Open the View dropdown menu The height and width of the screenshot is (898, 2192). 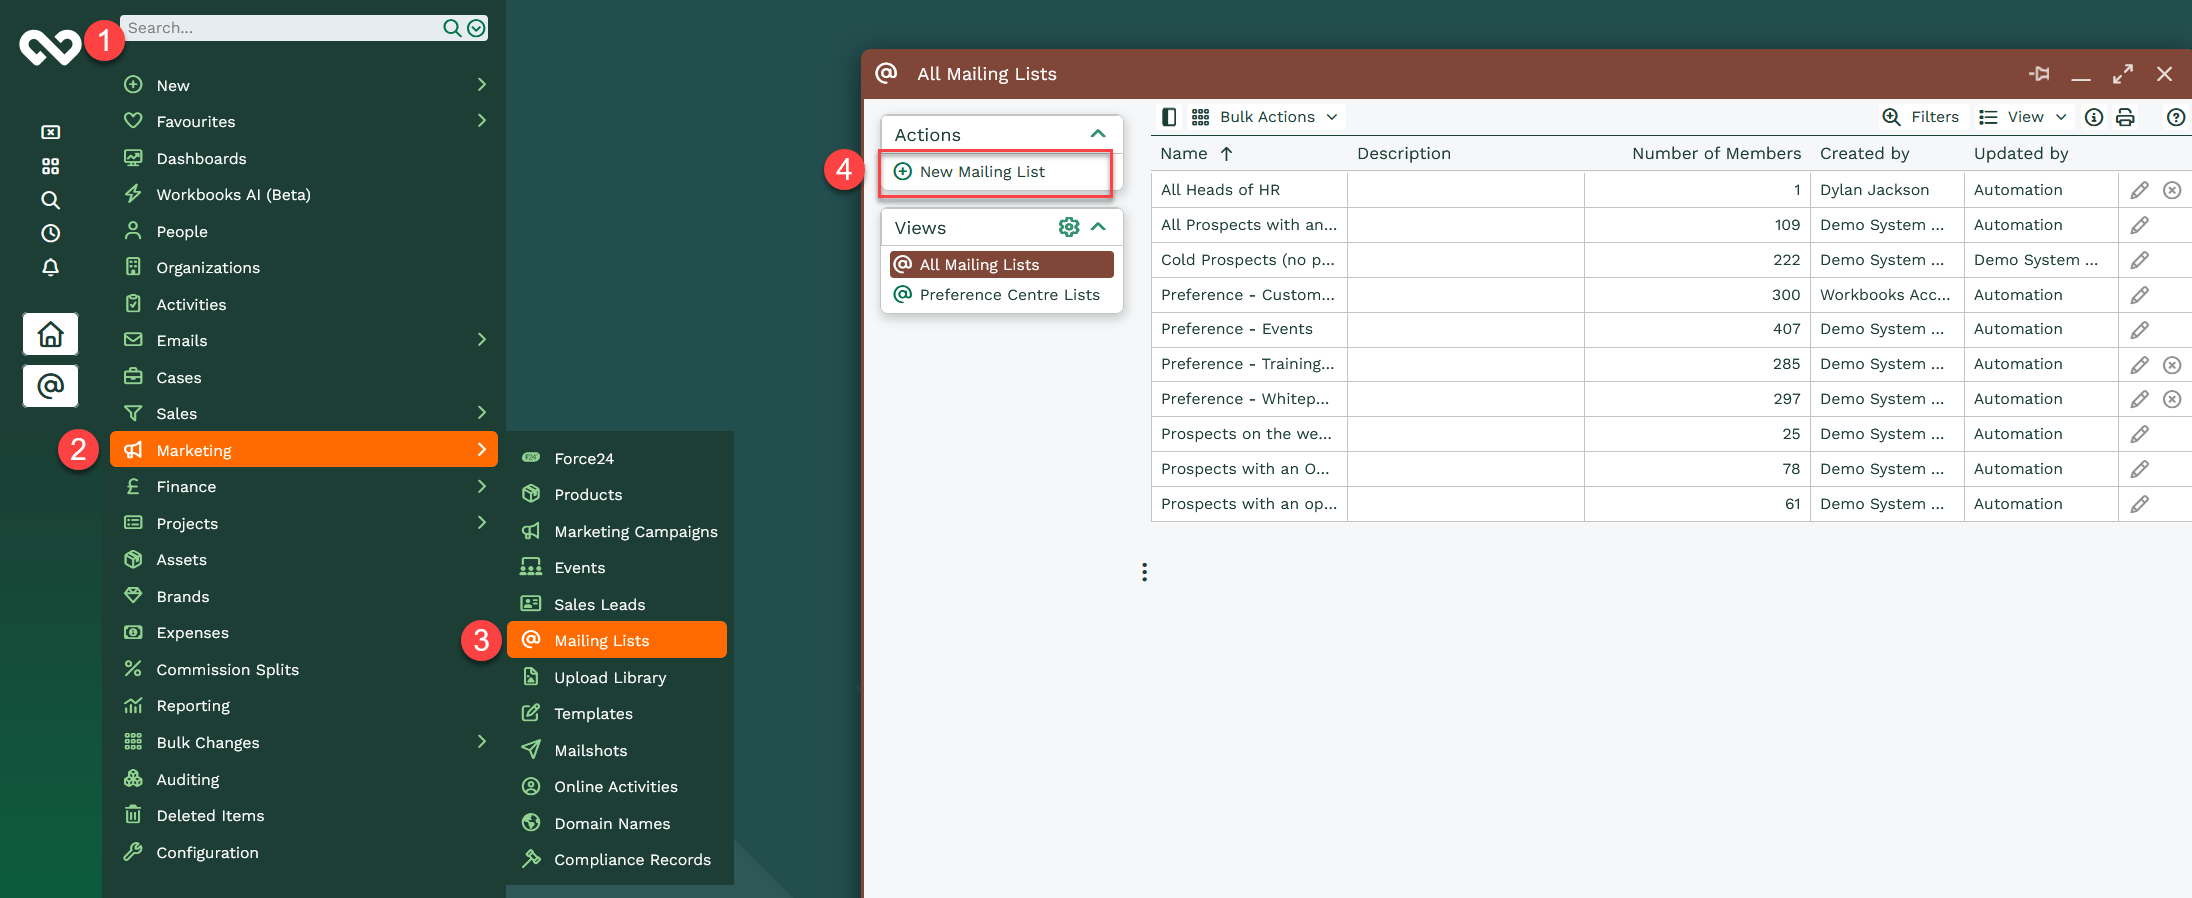[2023, 117]
